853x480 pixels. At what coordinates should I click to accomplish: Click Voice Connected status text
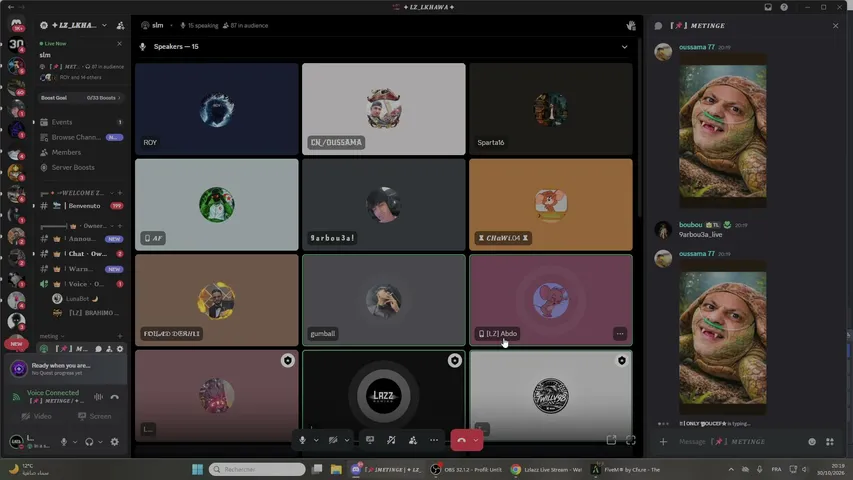click(x=53, y=393)
